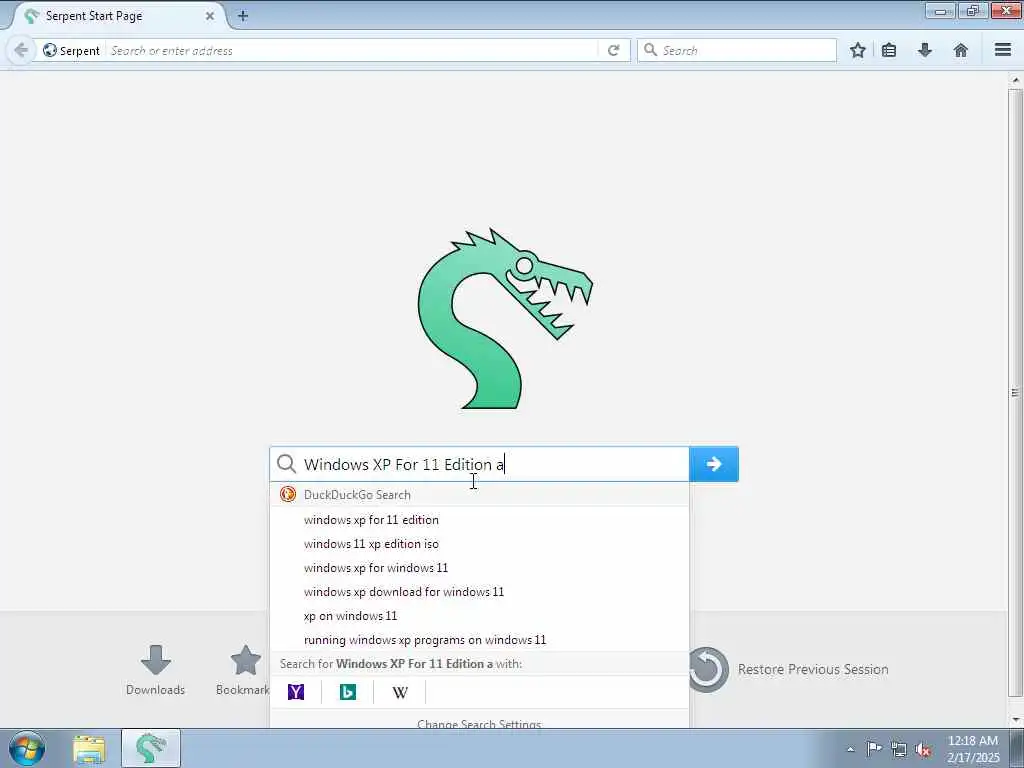Screen dimensions: 1024x768
Task: Click the Serpent globe identity icon
Action: (x=50, y=50)
